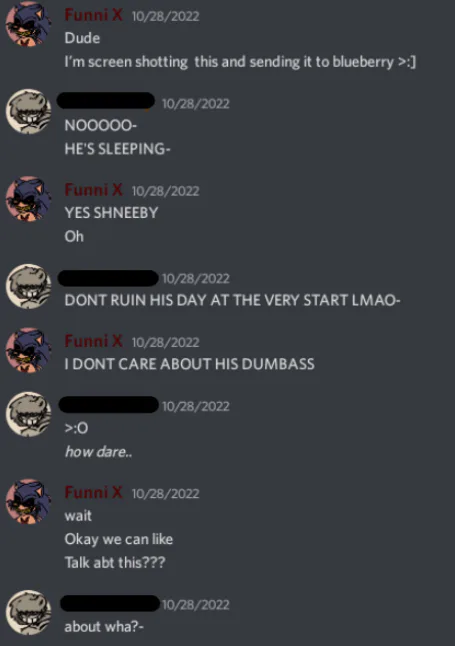
Task: Select the italic "how dare.." message
Action: (99, 452)
